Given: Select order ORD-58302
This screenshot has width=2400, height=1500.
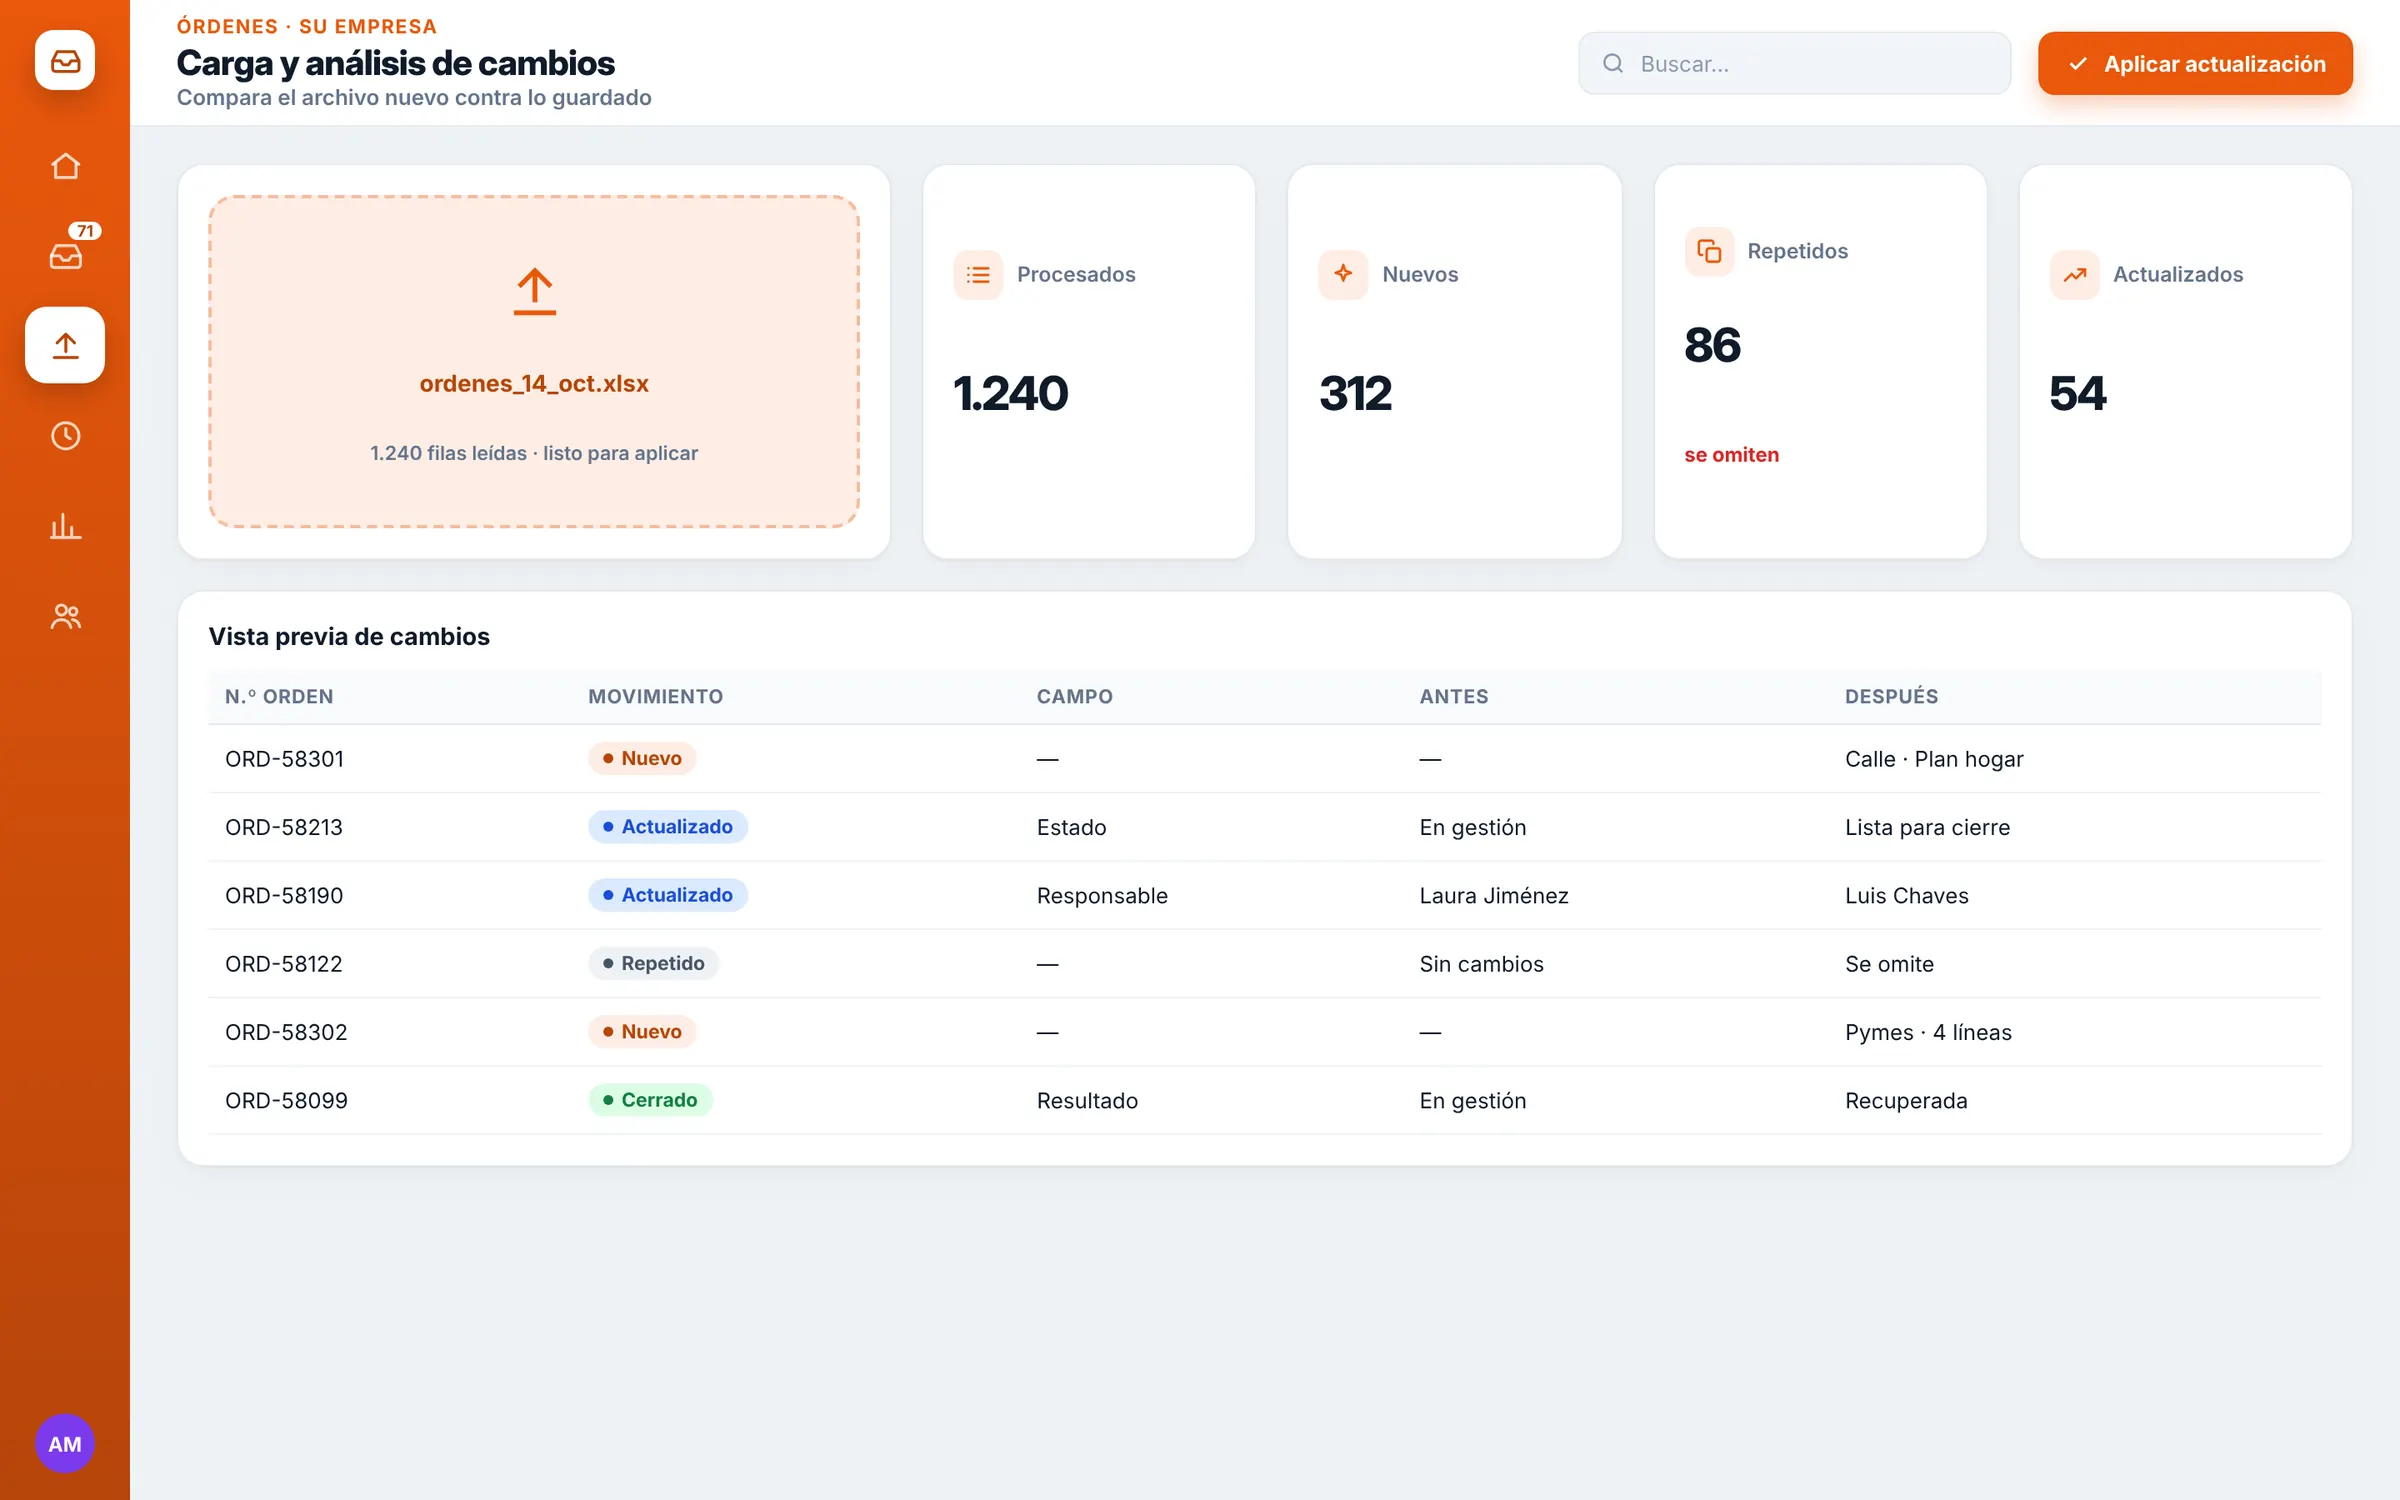Looking at the screenshot, I should point(286,1032).
